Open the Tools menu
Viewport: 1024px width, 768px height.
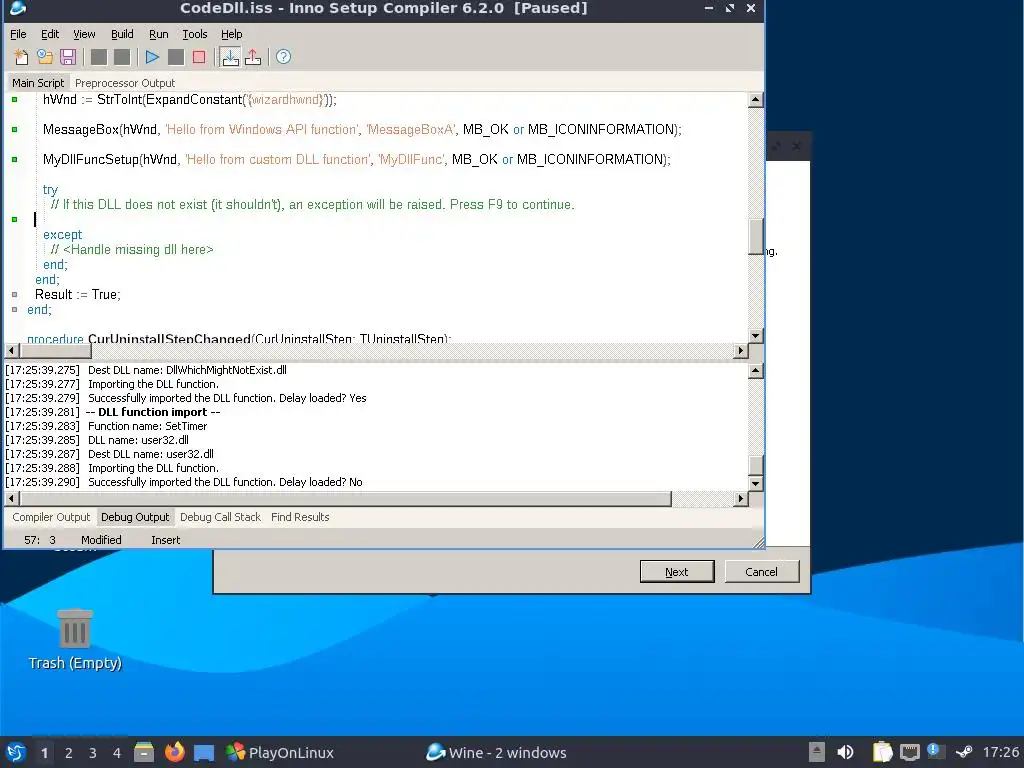(x=195, y=34)
